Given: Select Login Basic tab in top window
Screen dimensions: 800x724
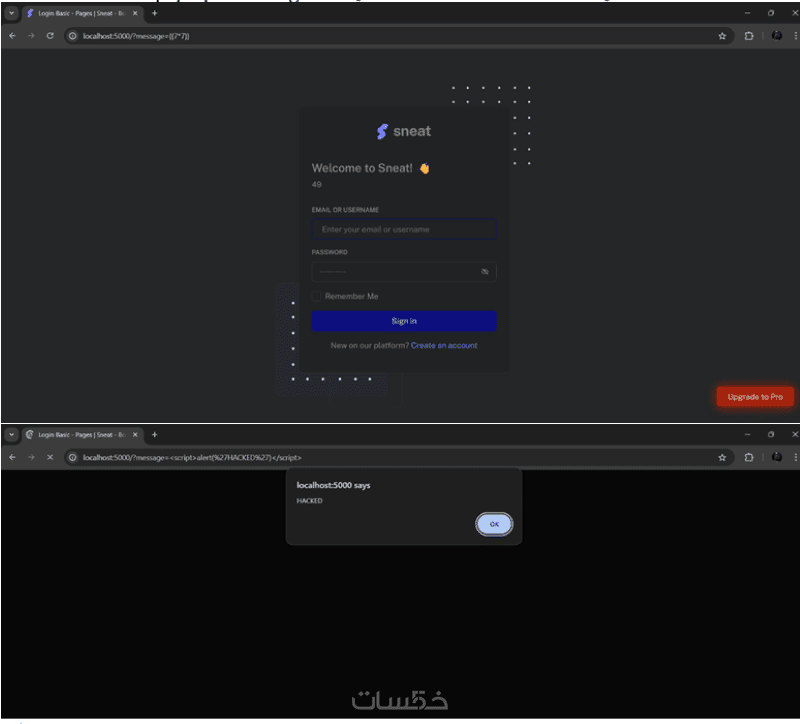Looking at the screenshot, I should pyautogui.click(x=82, y=13).
